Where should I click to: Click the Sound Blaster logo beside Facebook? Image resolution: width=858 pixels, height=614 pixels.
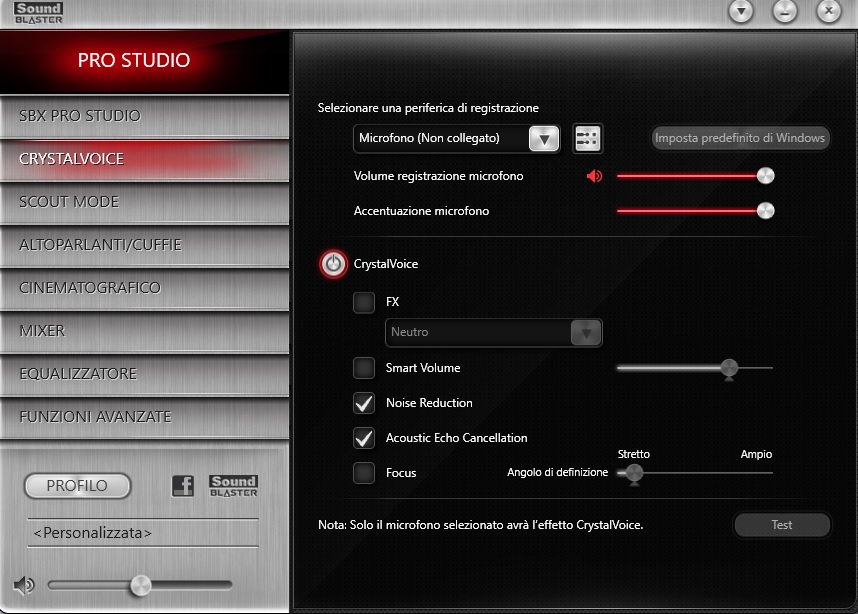[233, 485]
